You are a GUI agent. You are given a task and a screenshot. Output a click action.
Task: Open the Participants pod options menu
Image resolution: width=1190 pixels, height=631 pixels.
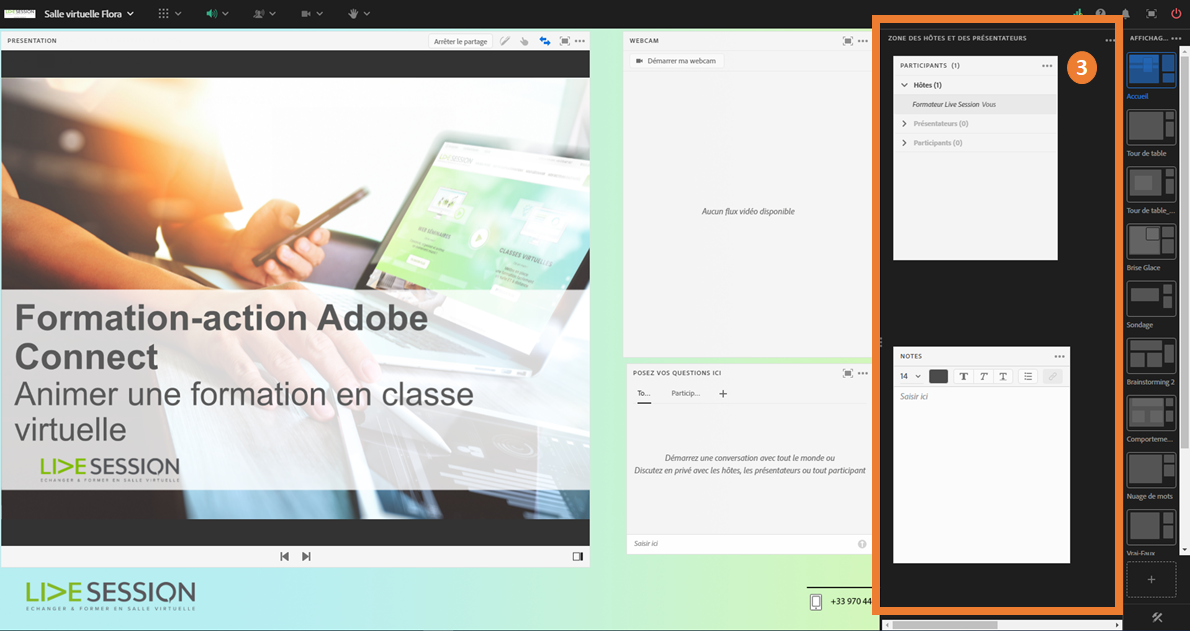pyautogui.click(x=1047, y=66)
